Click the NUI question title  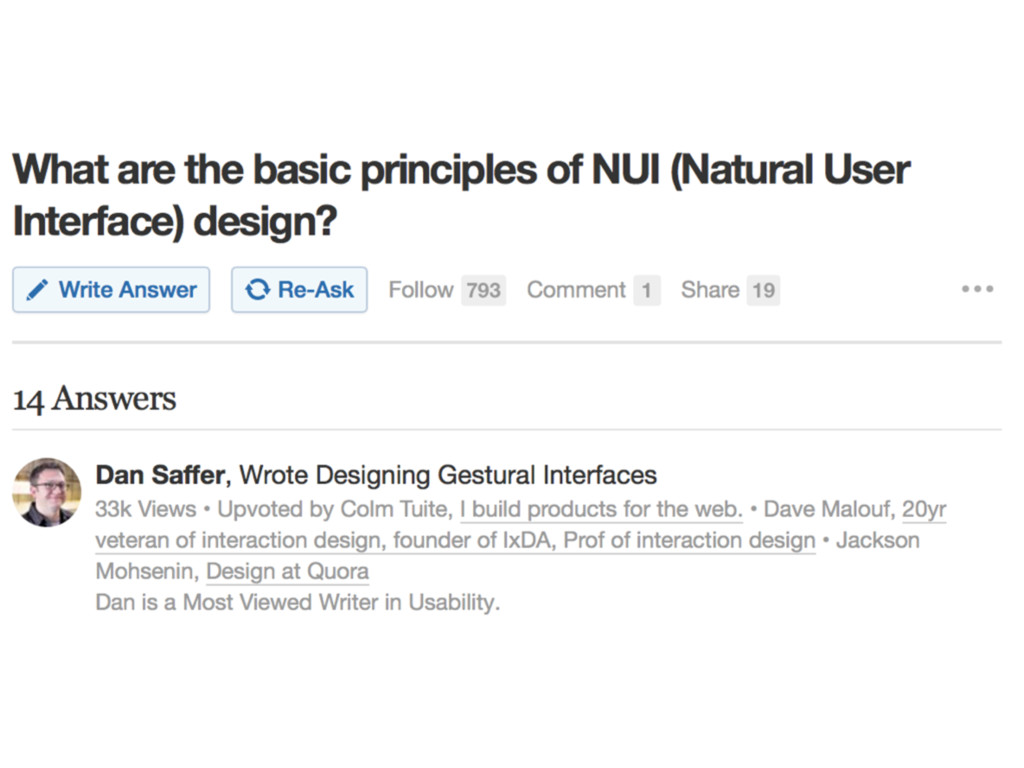(x=461, y=195)
